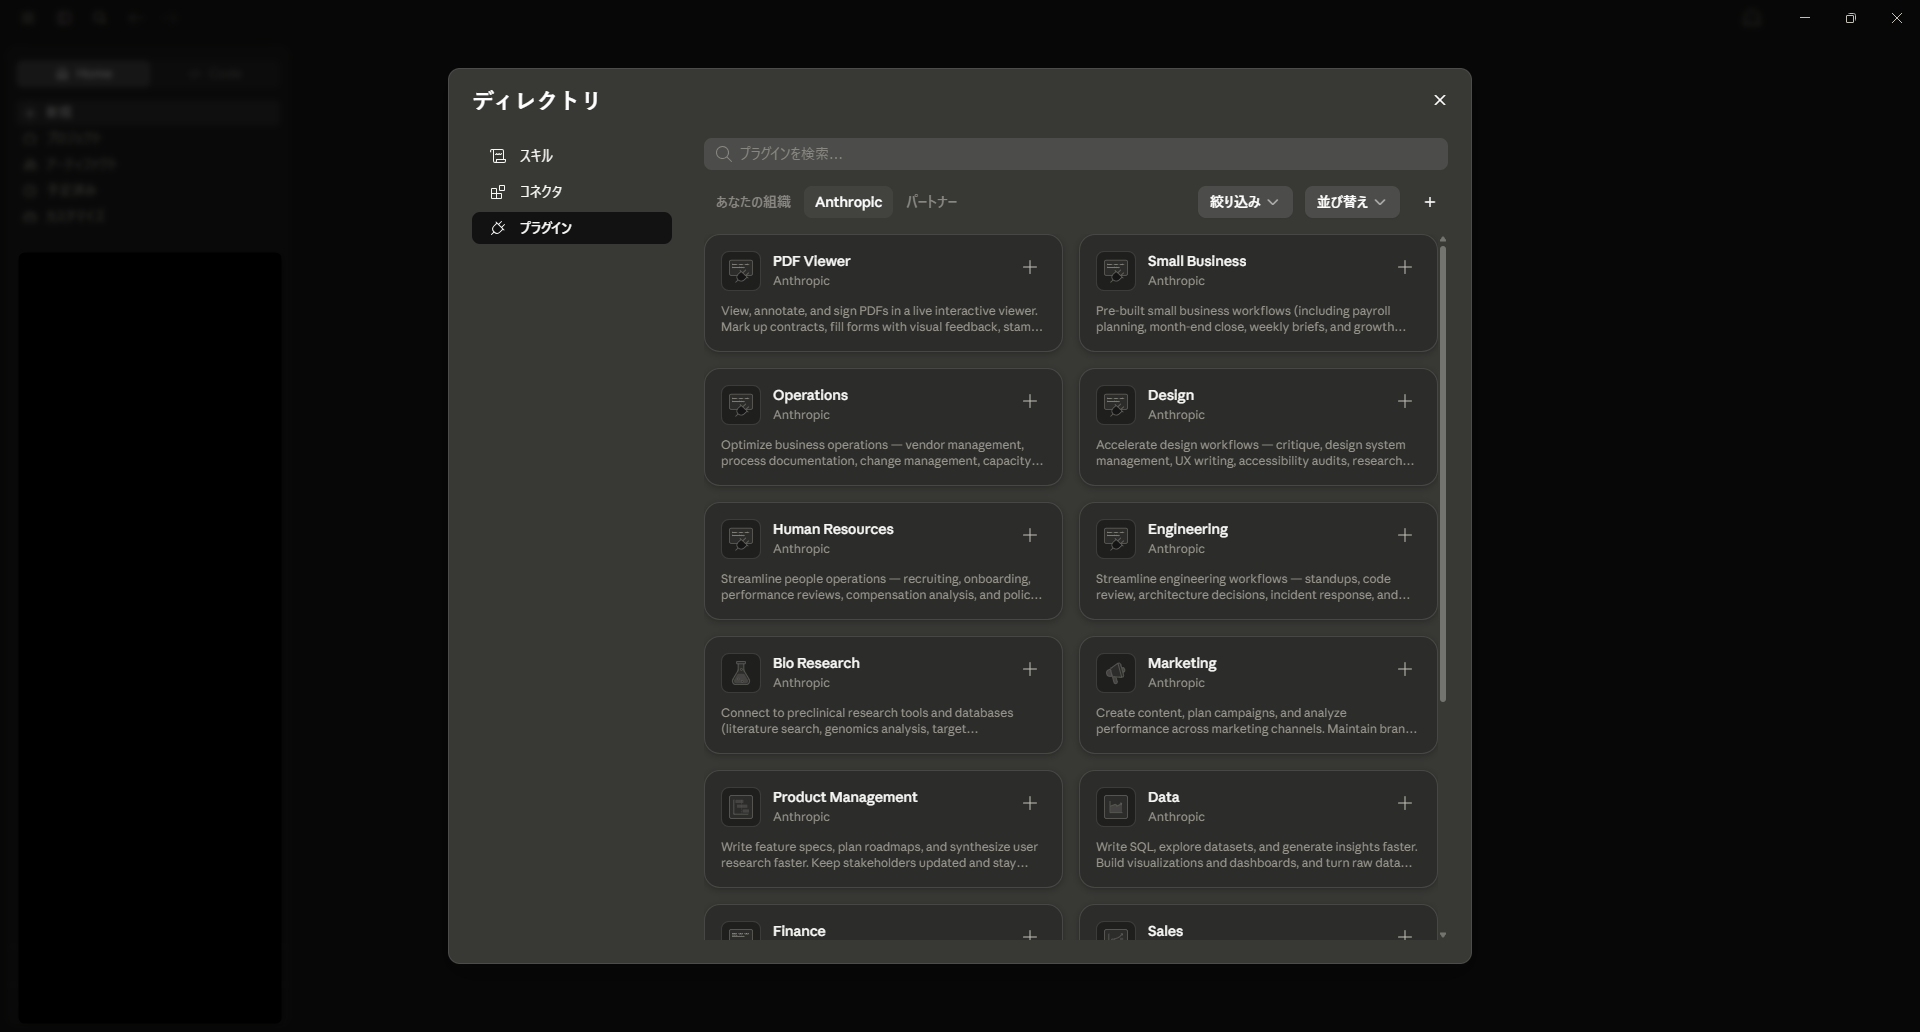Click the プラグインを検索 search field
Viewport: 1920px width, 1032px height.
point(1076,154)
